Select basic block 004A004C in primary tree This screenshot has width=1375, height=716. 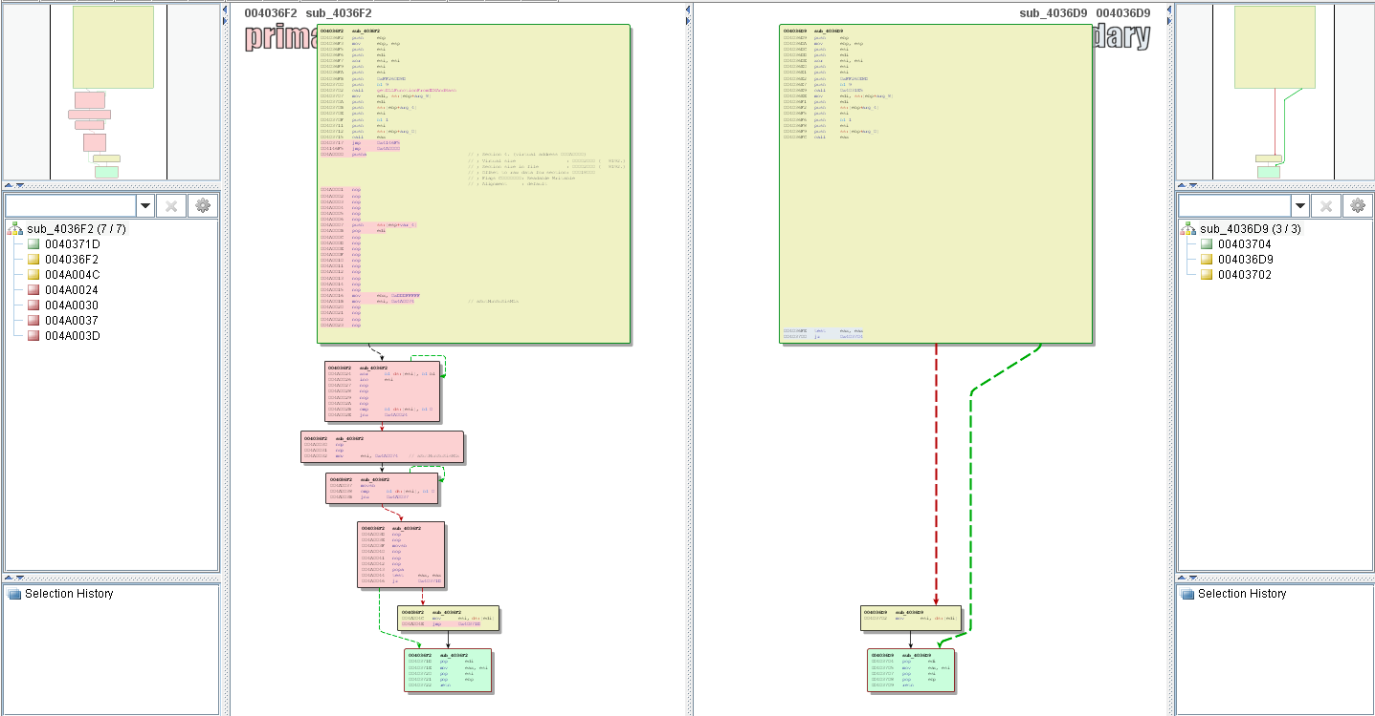pyautogui.click(x=71, y=275)
